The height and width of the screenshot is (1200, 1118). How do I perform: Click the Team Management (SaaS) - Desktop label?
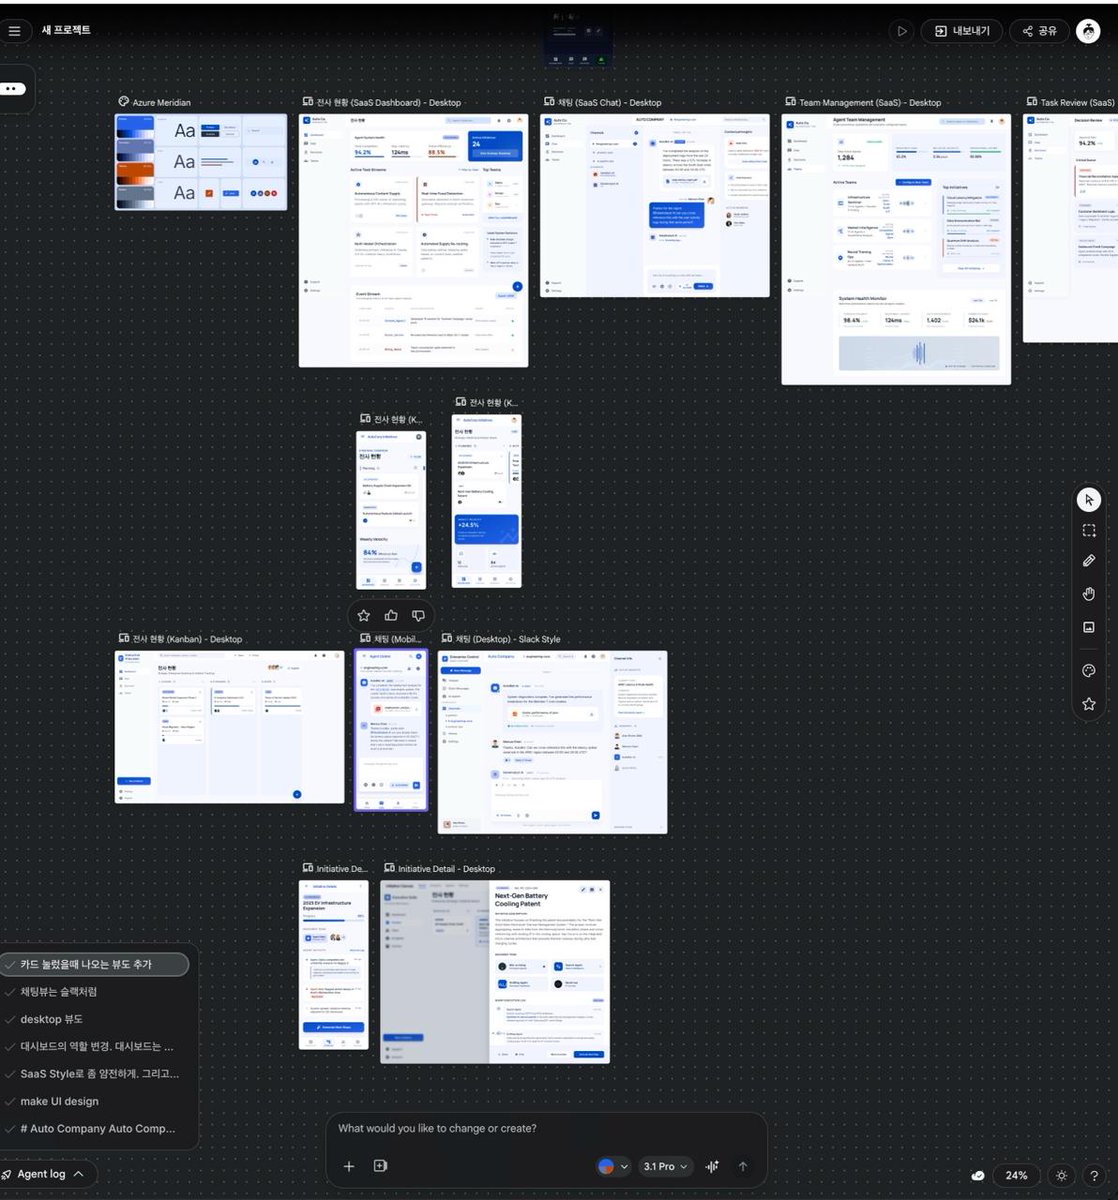(863, 102)
